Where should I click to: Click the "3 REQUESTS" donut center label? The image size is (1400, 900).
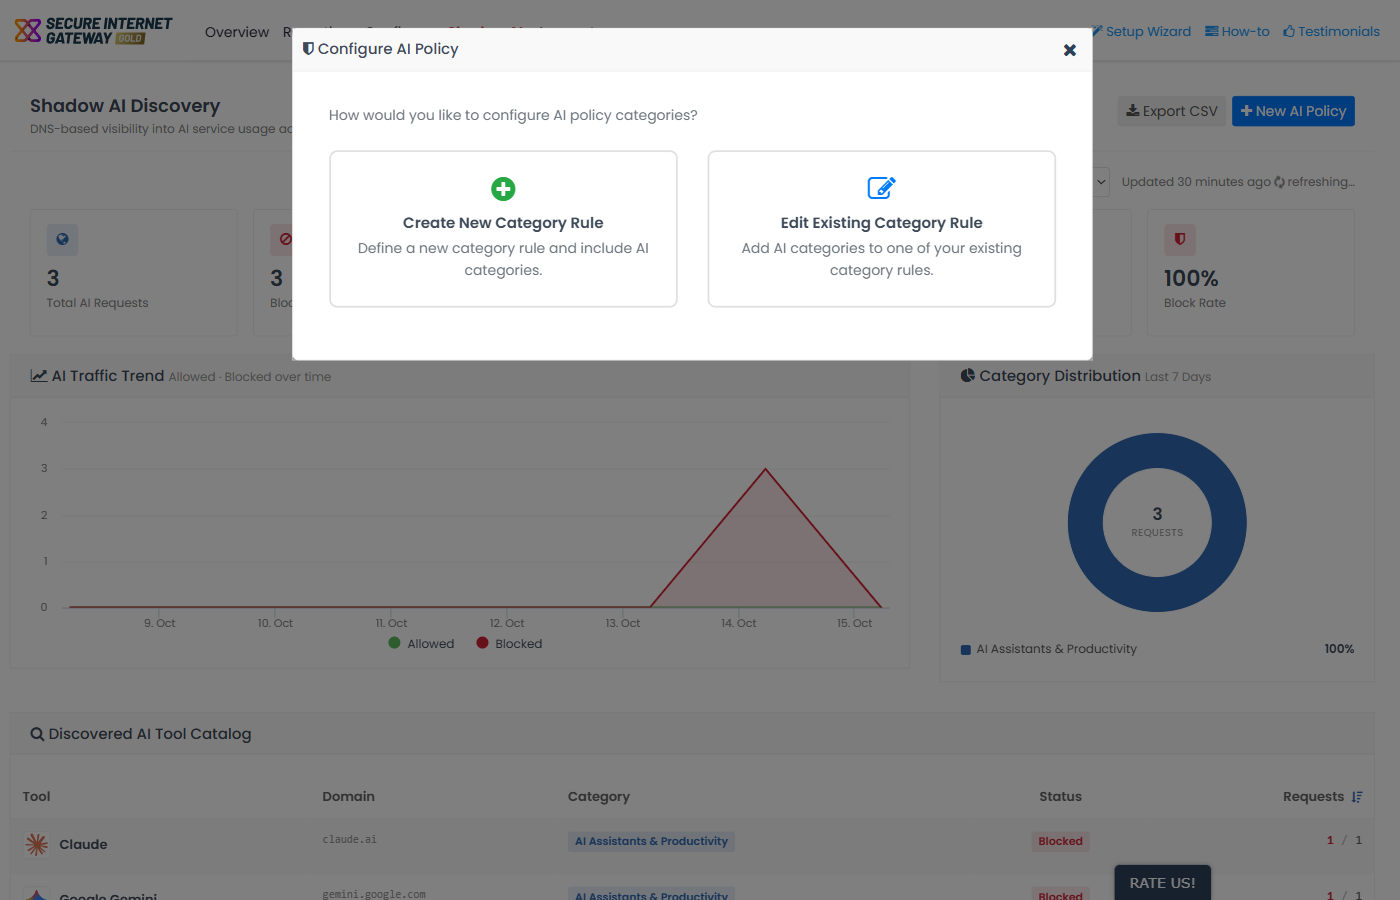pyautogui.click(x=1157, y=521)
